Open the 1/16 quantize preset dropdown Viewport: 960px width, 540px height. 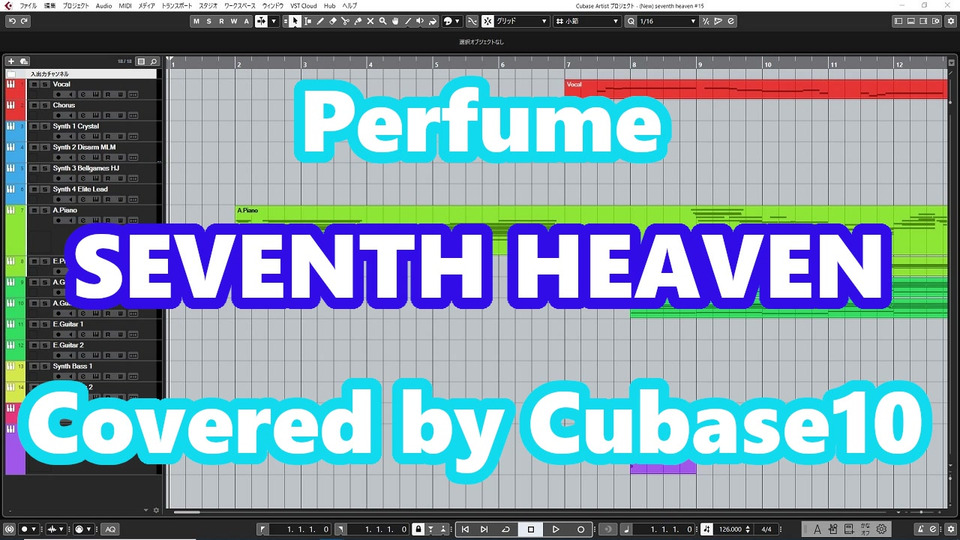click(x=667, y=21)
